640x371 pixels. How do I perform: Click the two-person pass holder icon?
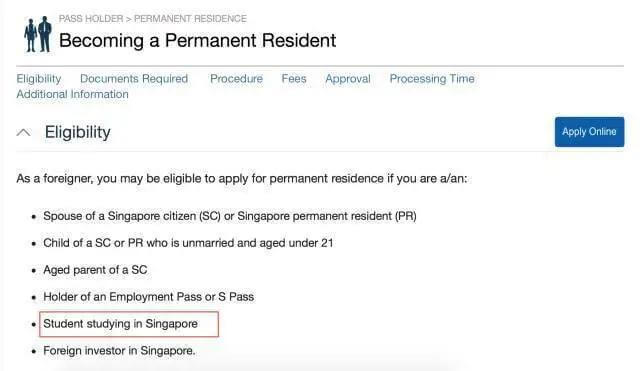click(38, 34)
